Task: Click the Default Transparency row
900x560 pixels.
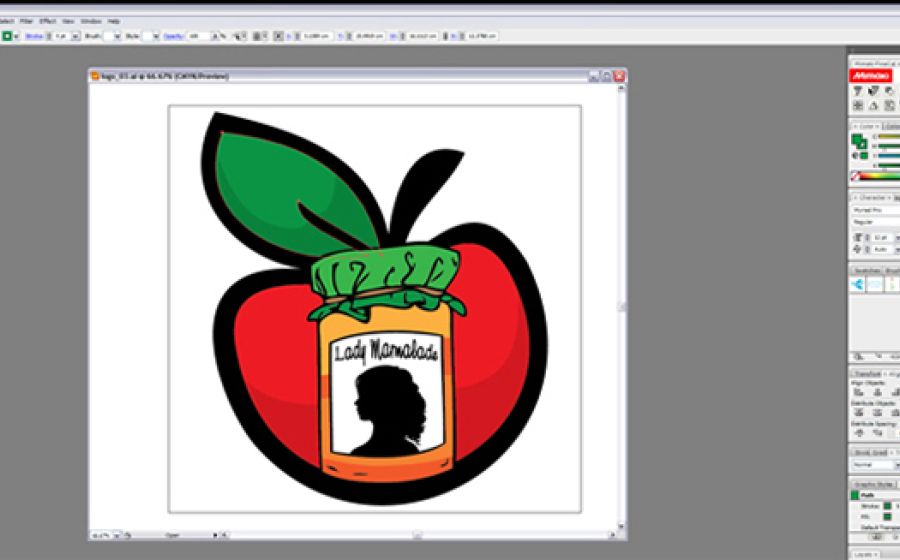Action: [x=880, y=527]
